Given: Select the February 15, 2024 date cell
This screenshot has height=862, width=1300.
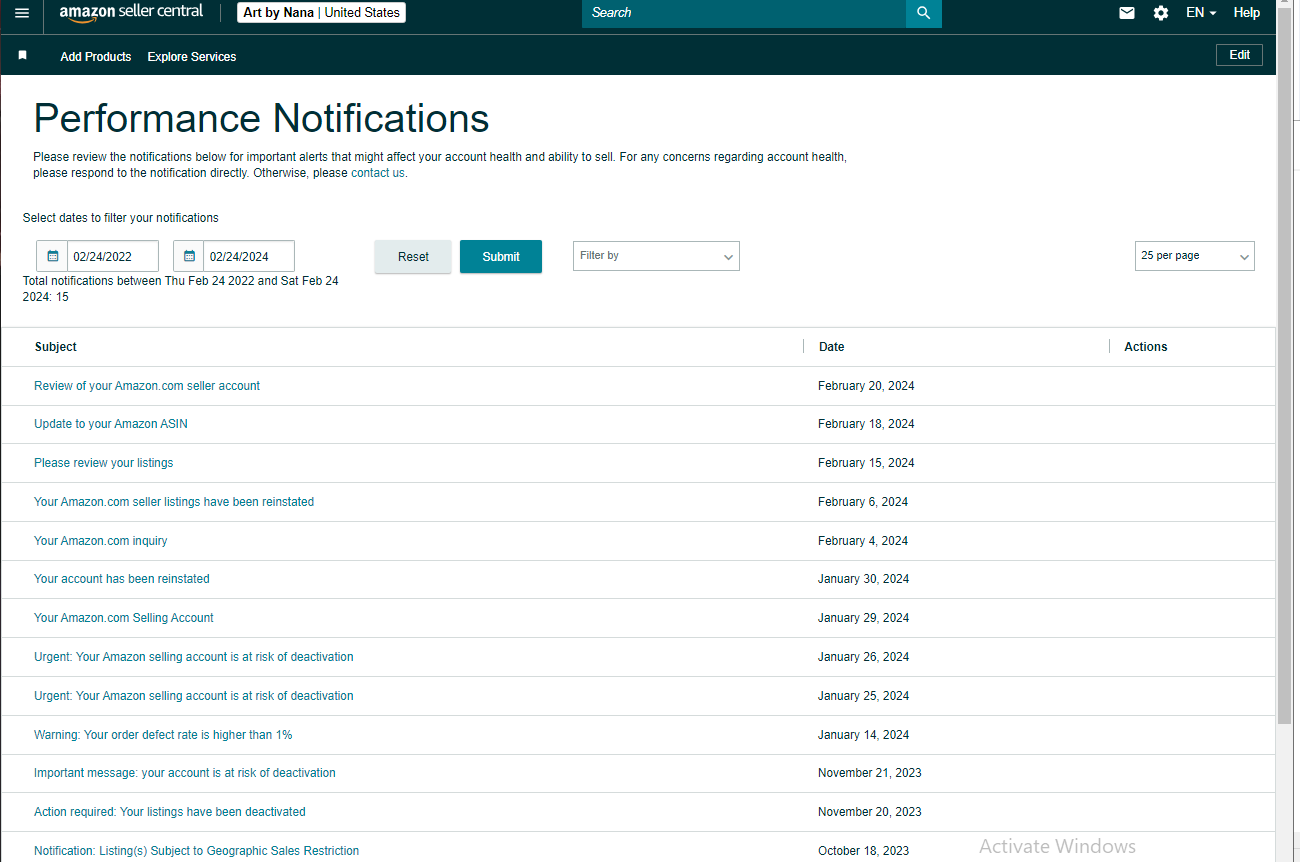Looking at the screenshot, I should coord(866,463).
